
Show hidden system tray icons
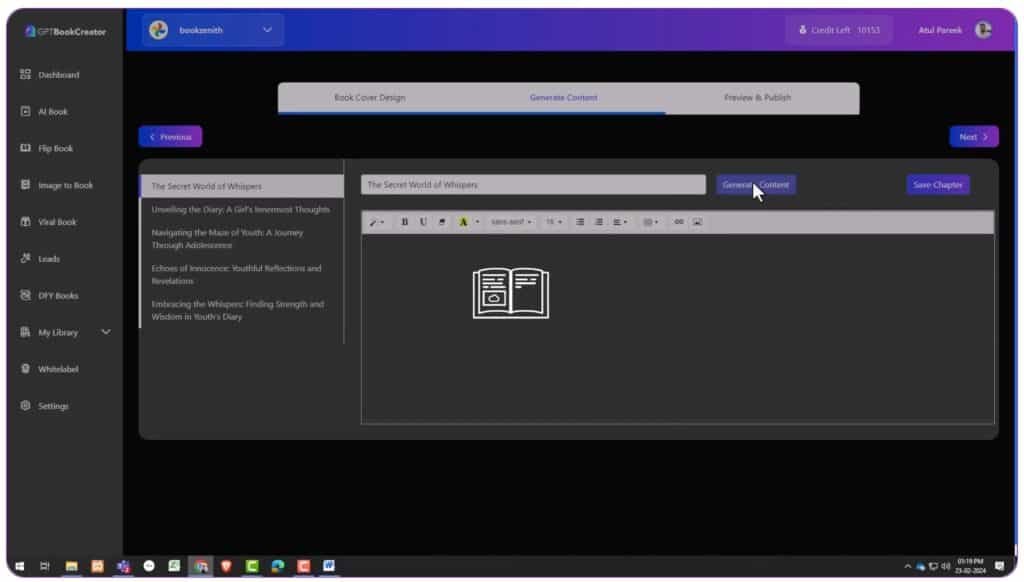click(x=907, y=566)
